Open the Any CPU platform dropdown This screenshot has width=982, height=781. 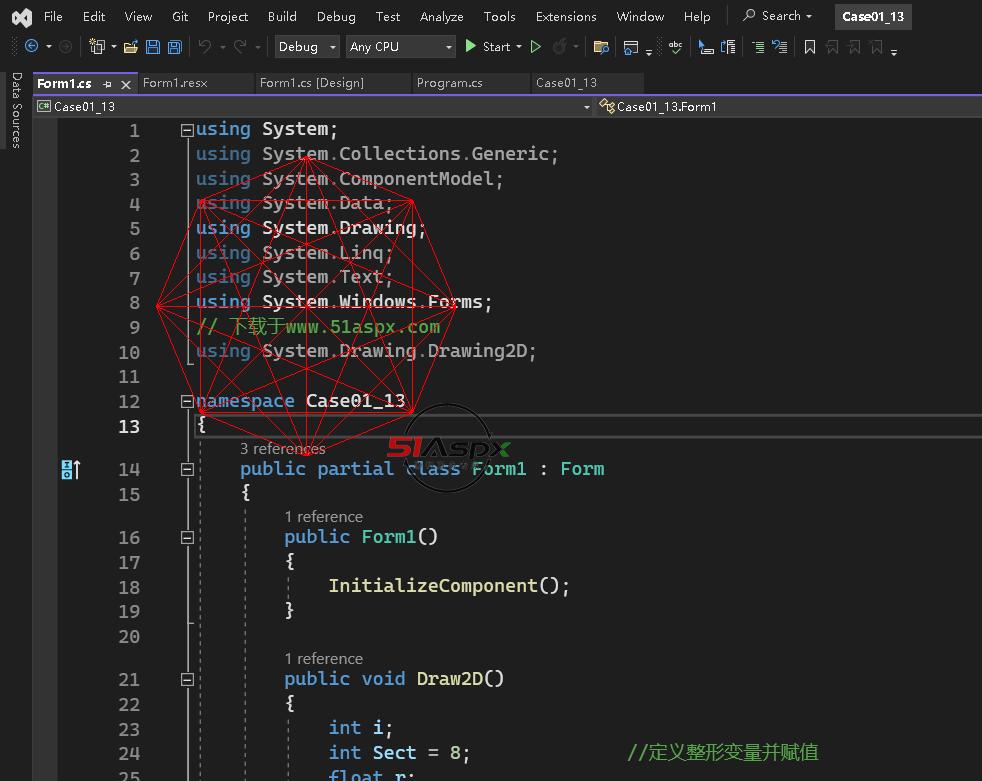(400, 47)
